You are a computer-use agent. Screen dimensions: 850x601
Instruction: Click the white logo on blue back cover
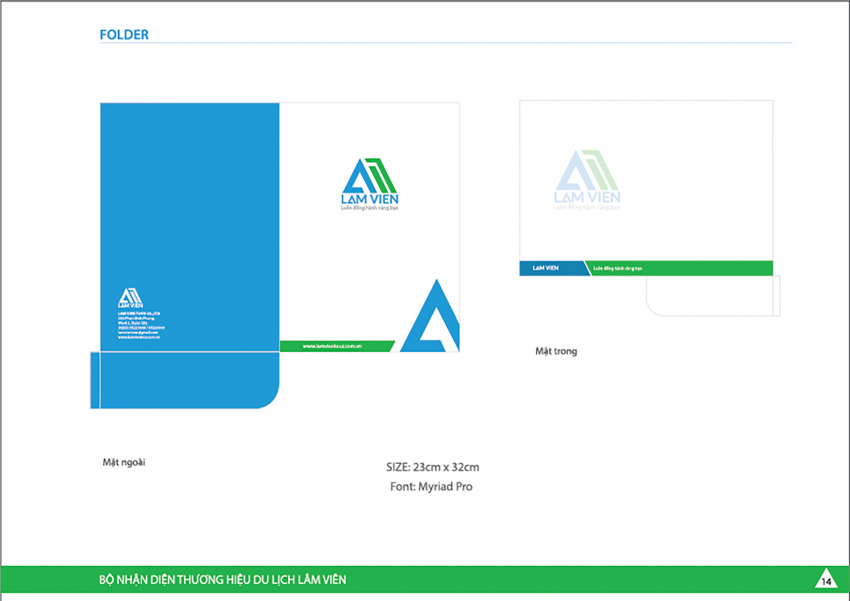pyautogui.click(x=130, y=298)
